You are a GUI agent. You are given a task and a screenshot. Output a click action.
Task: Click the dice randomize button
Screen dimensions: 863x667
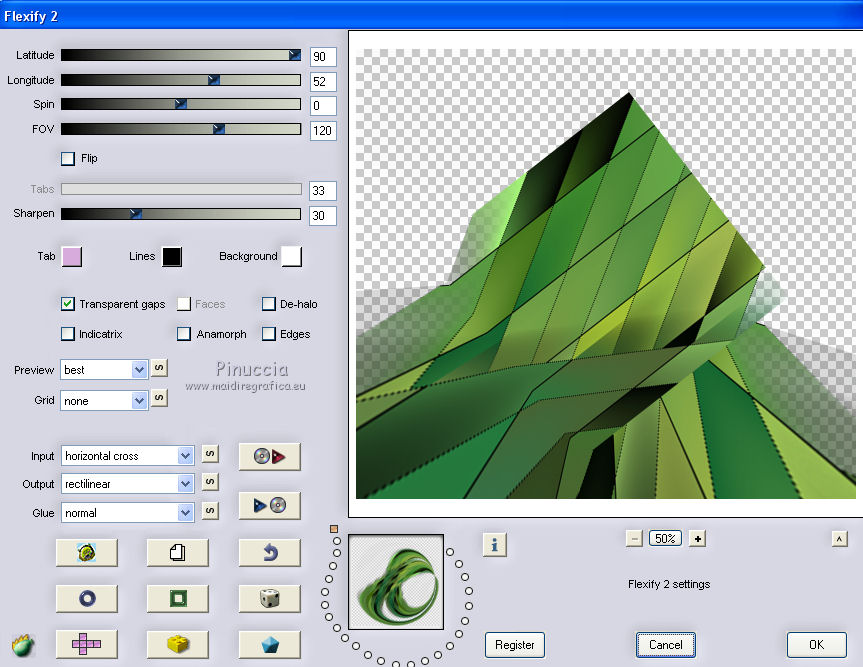[270, 598]
